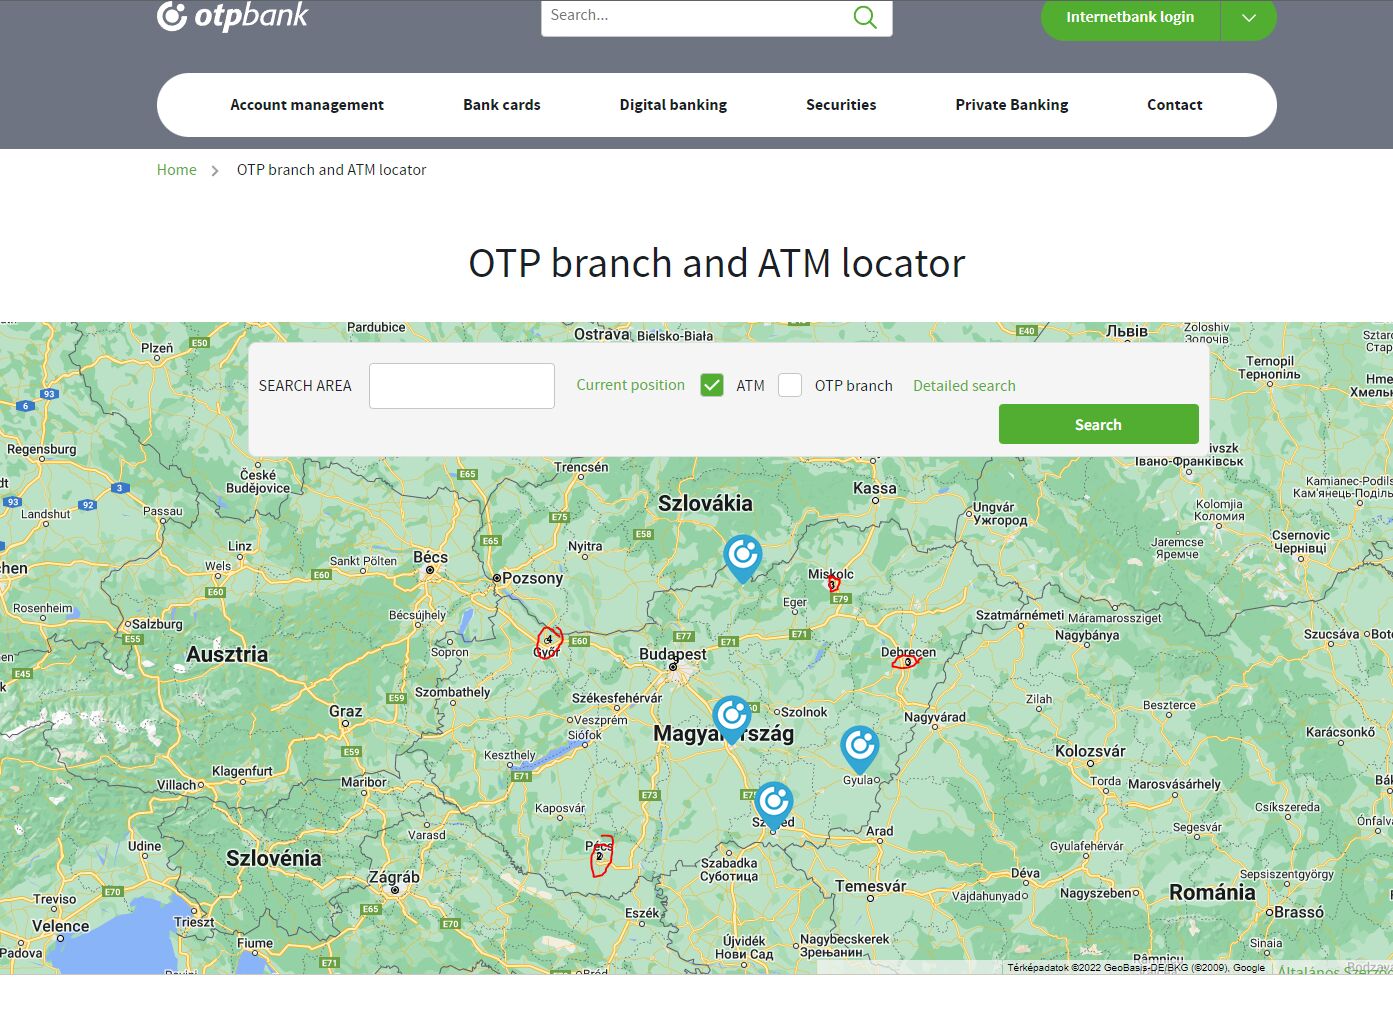Expand the Internetbank login dropdown arrow

coord(1249,17)
